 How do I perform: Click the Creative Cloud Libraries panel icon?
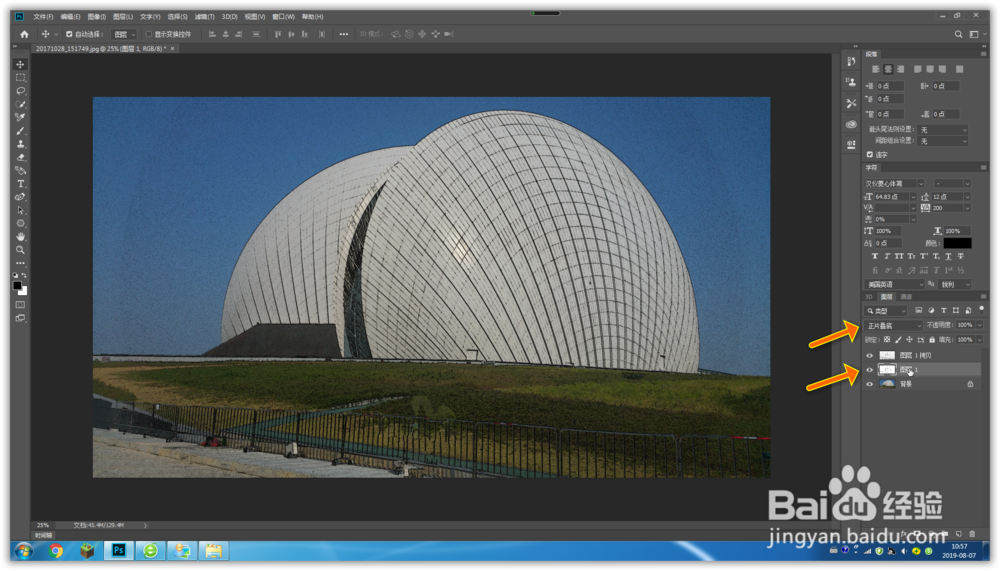[x=851, y=124]
